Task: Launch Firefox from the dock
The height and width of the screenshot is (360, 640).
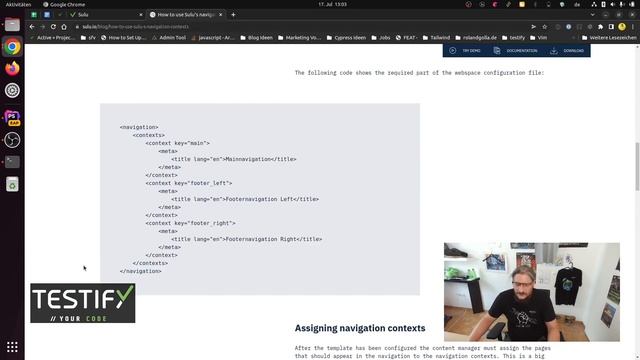Action: 12,68
